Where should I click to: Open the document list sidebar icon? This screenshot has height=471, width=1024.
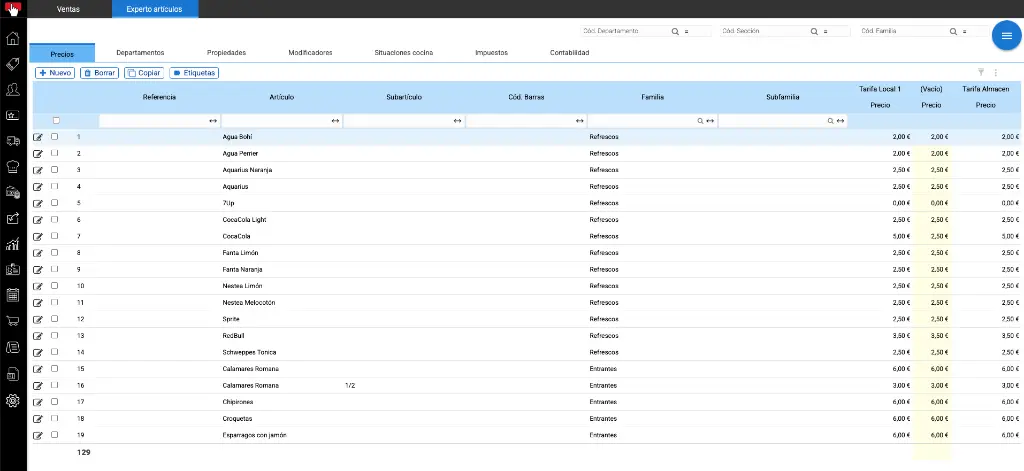tap(12, 347)
